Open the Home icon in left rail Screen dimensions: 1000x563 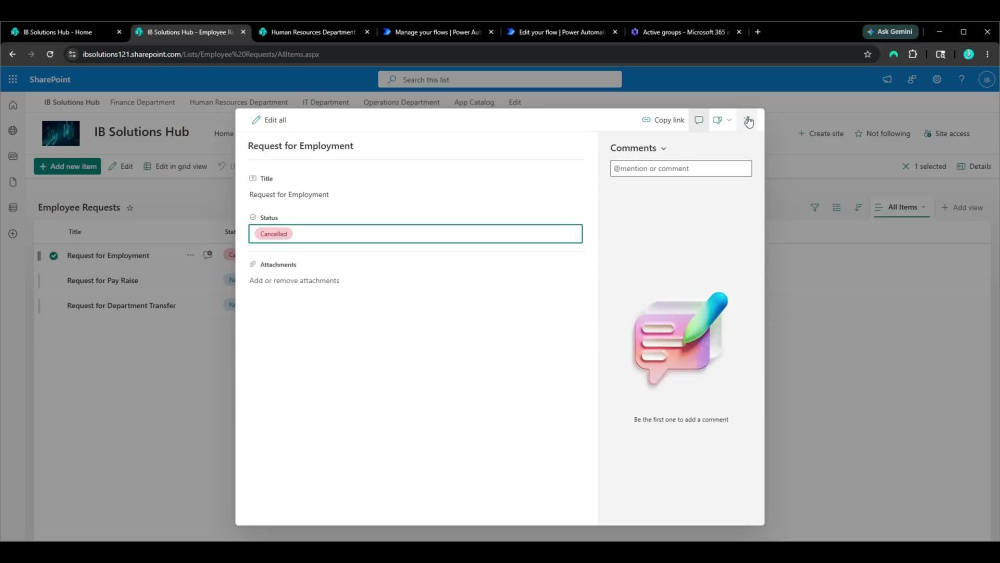coord(13,105)
